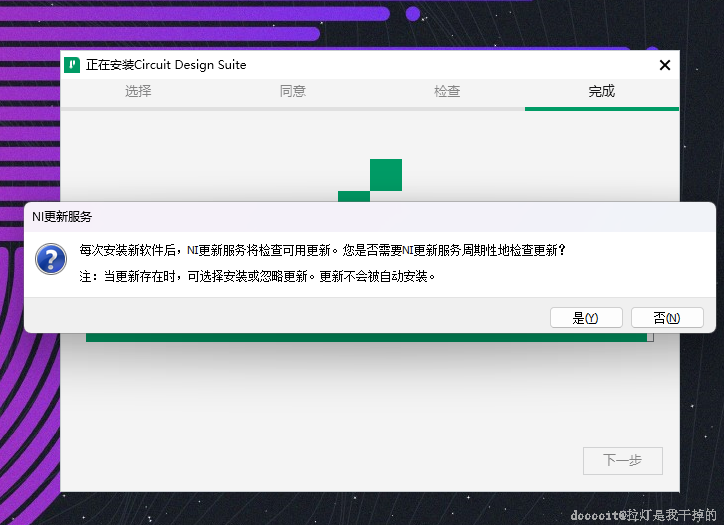Click the green NI logo graphic in installer
The width and height of the screenshot is (724, 525).
[370, 180]
